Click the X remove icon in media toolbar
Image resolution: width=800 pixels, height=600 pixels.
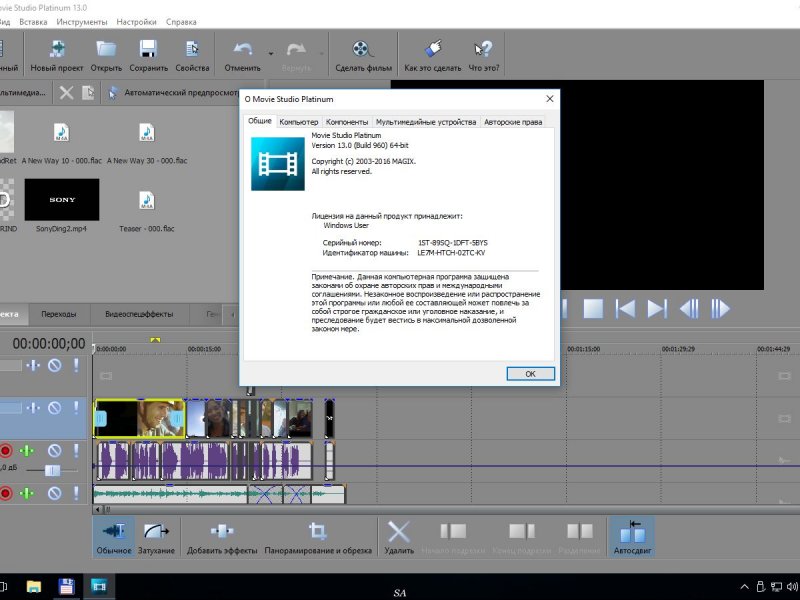tap(66, 93)
